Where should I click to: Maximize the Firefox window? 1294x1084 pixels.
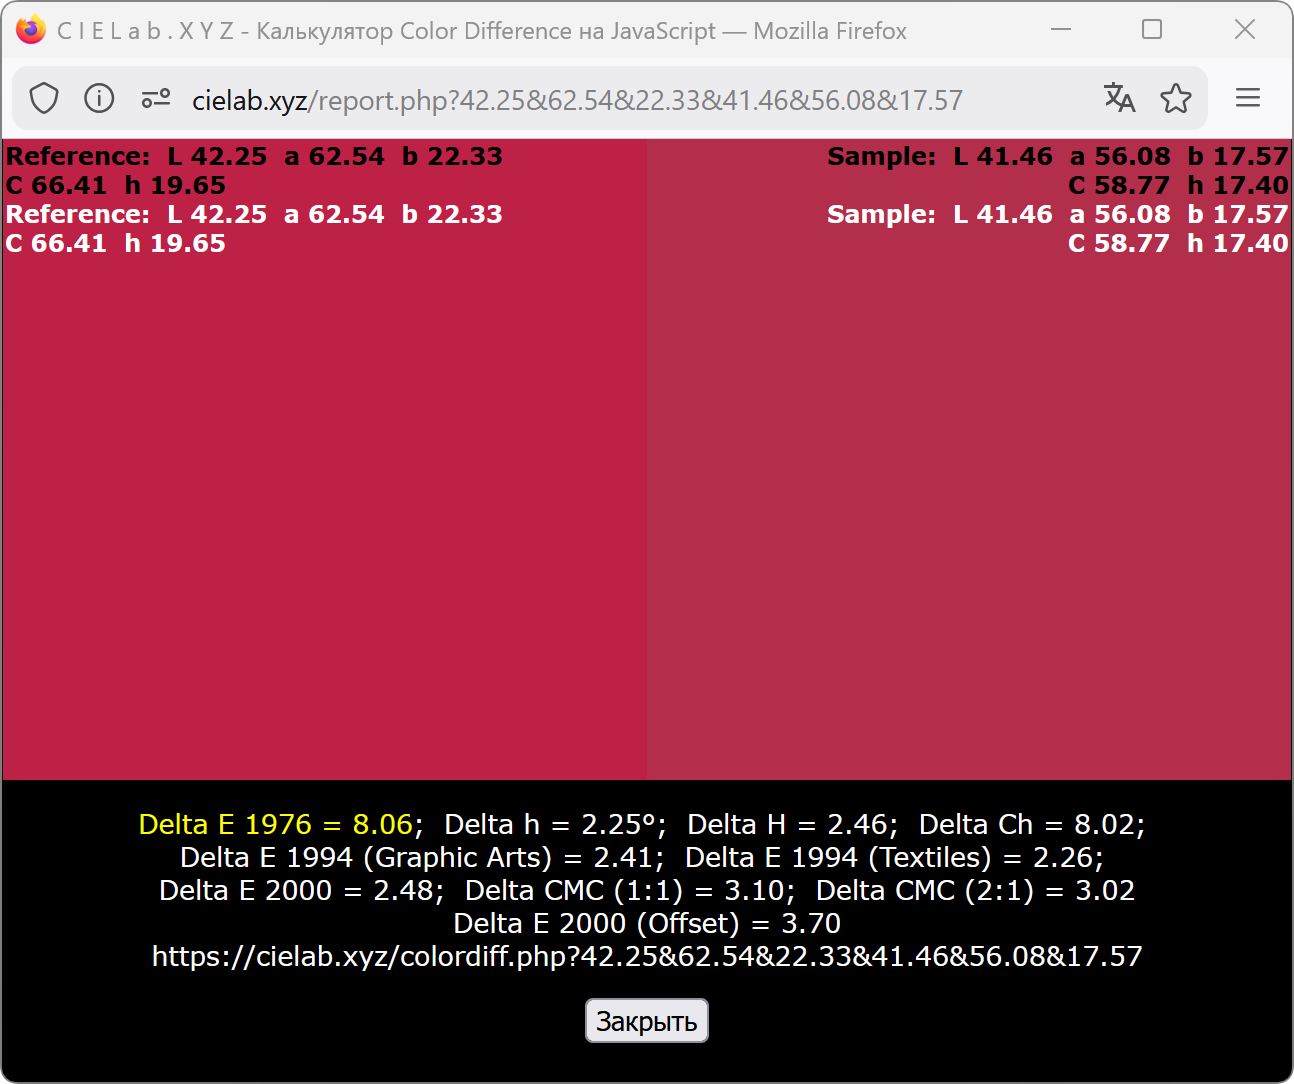(x=1152, y=30)
